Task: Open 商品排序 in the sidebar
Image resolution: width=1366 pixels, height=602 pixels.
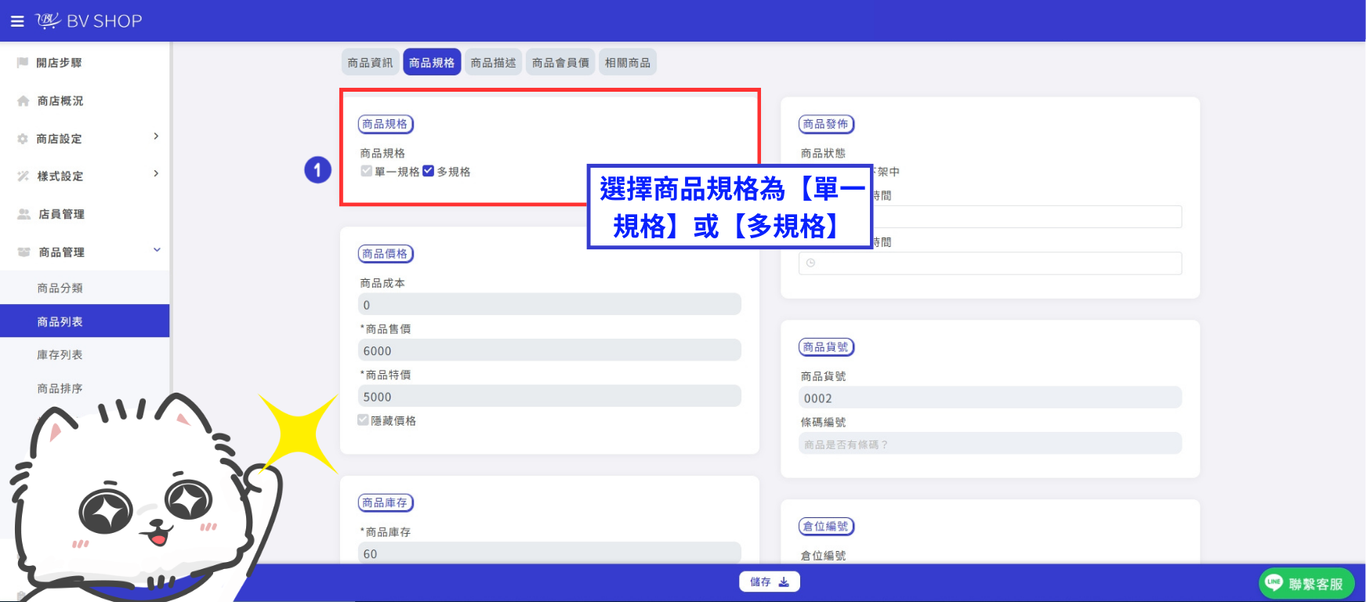Action: [60, 389]
